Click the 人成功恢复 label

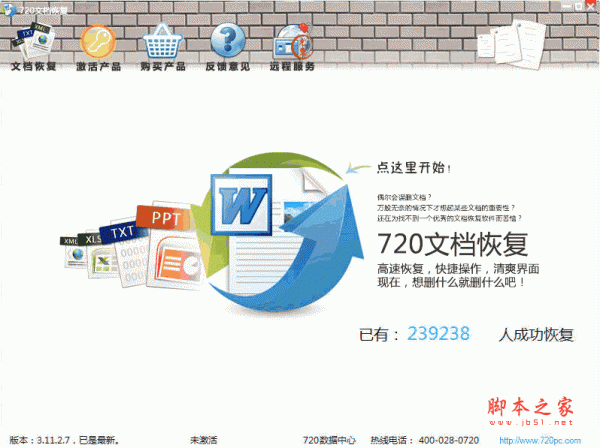click(x=536, y=335)
